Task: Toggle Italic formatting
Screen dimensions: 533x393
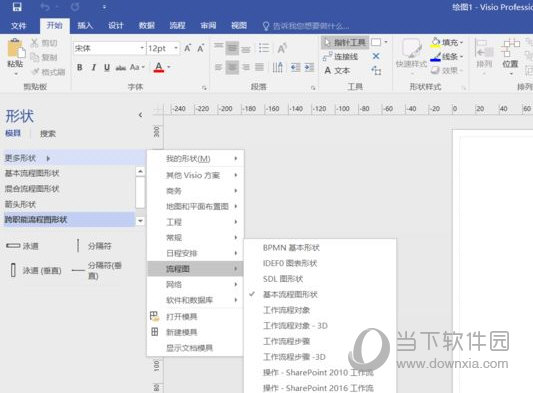Action: pyautogui.click(x=93, y=68)
